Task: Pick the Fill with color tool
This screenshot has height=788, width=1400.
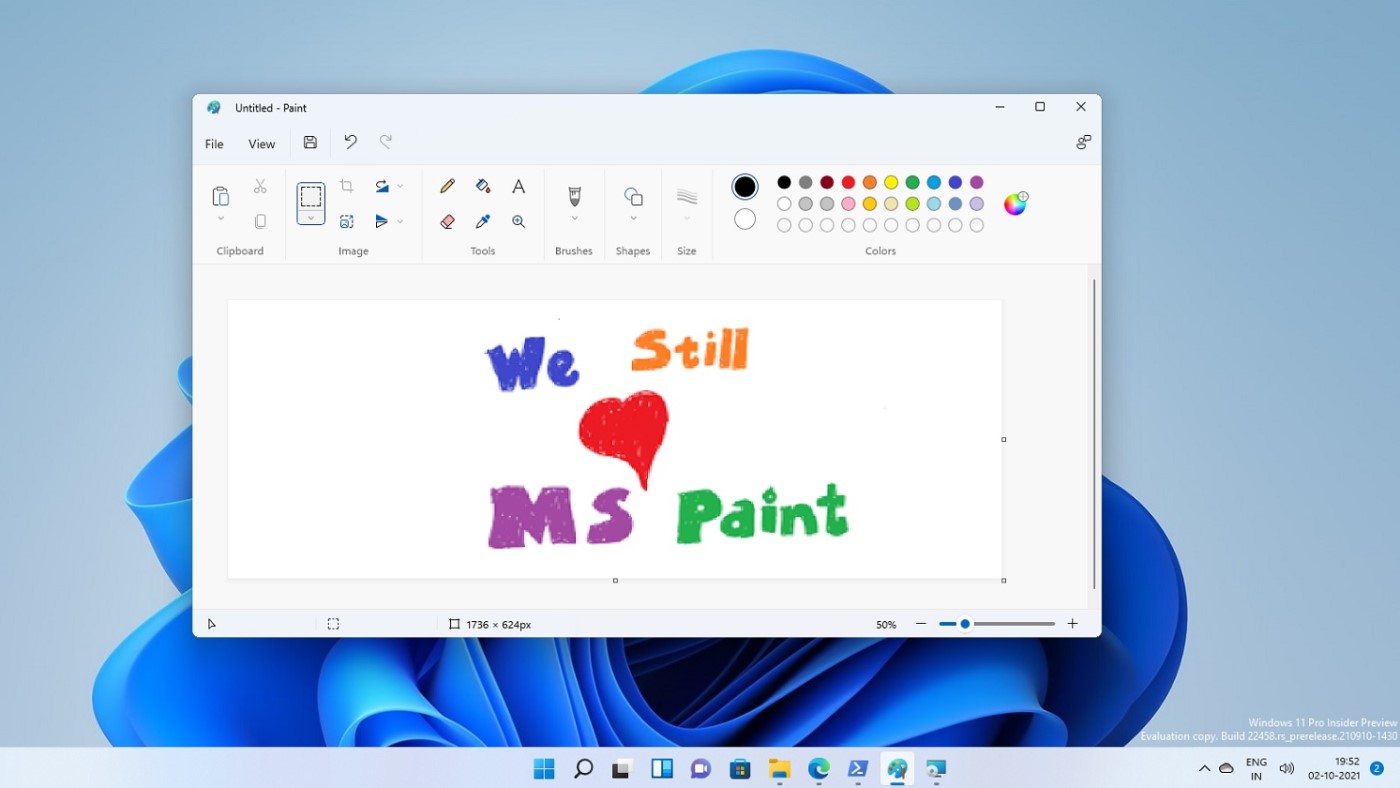Action: [483, 186]
